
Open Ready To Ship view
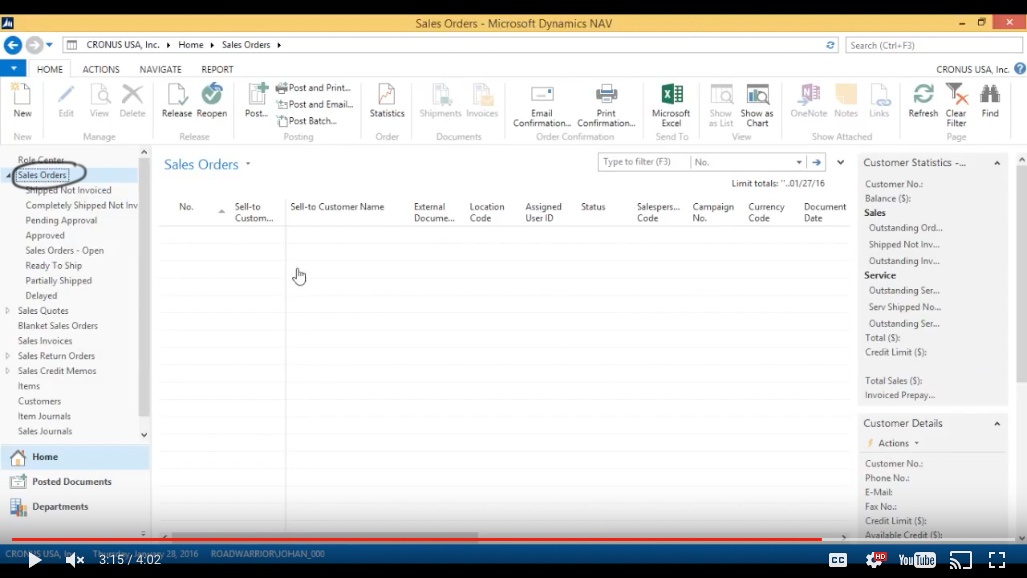point(54,265)
